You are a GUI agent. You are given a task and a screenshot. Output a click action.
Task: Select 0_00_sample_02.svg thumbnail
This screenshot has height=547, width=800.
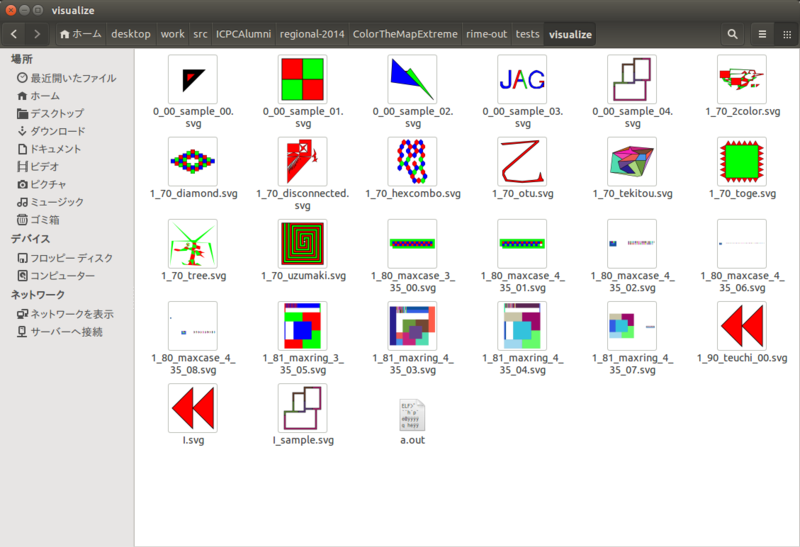coord(412,79)
